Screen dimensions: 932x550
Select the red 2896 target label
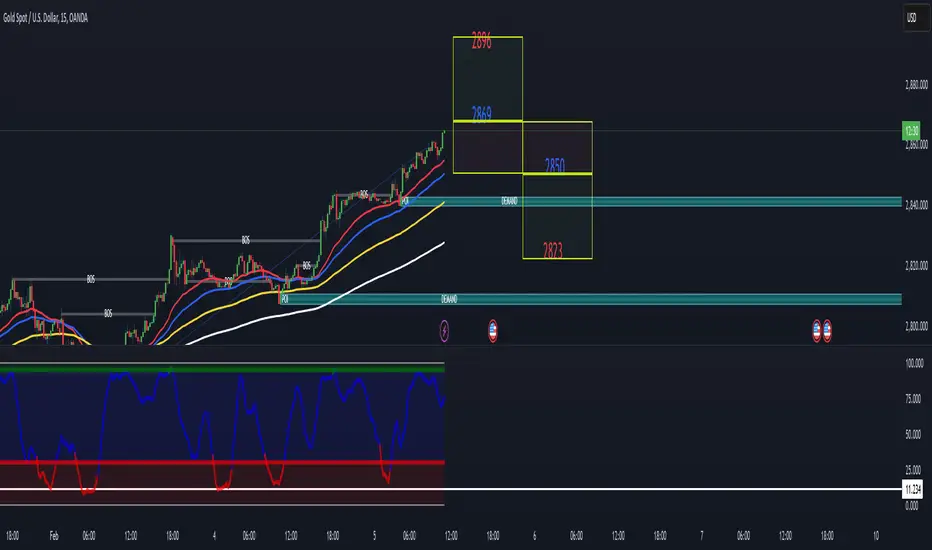[x=481, y=42]
